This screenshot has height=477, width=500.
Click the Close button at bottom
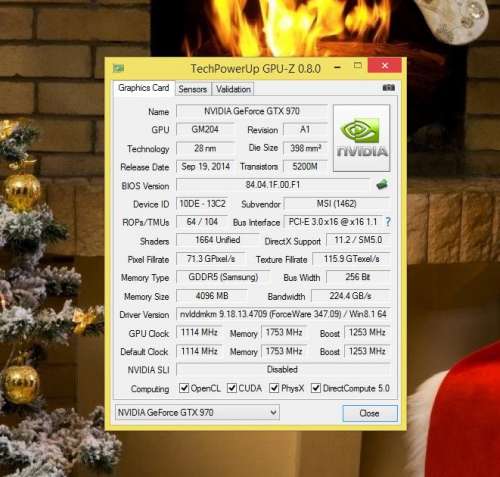coord(370,413)
